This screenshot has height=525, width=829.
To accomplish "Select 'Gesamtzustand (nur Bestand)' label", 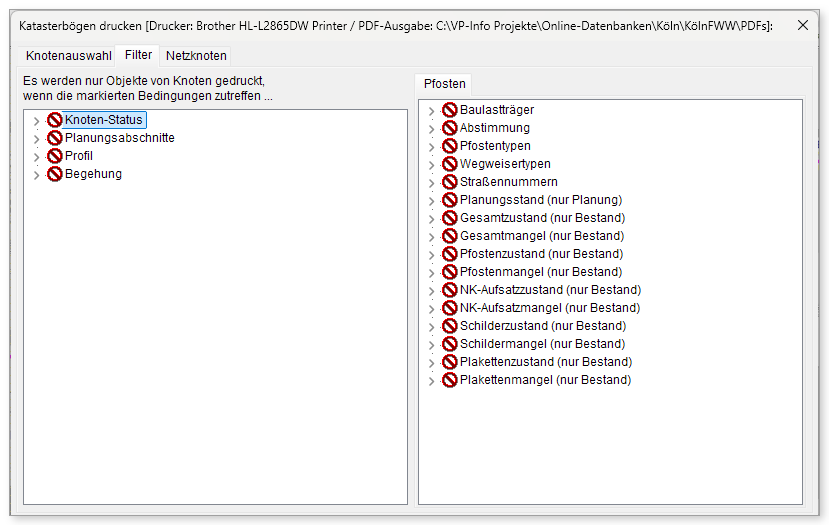I will (x=542, y=218).
